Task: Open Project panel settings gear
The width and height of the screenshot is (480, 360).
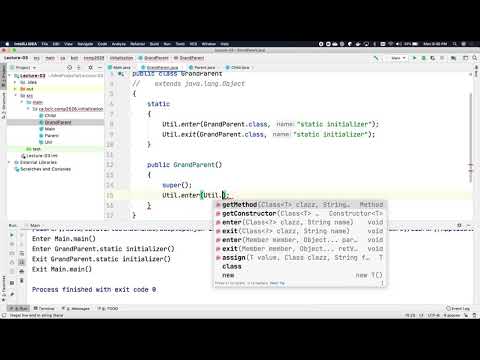Action: (90, 68)
